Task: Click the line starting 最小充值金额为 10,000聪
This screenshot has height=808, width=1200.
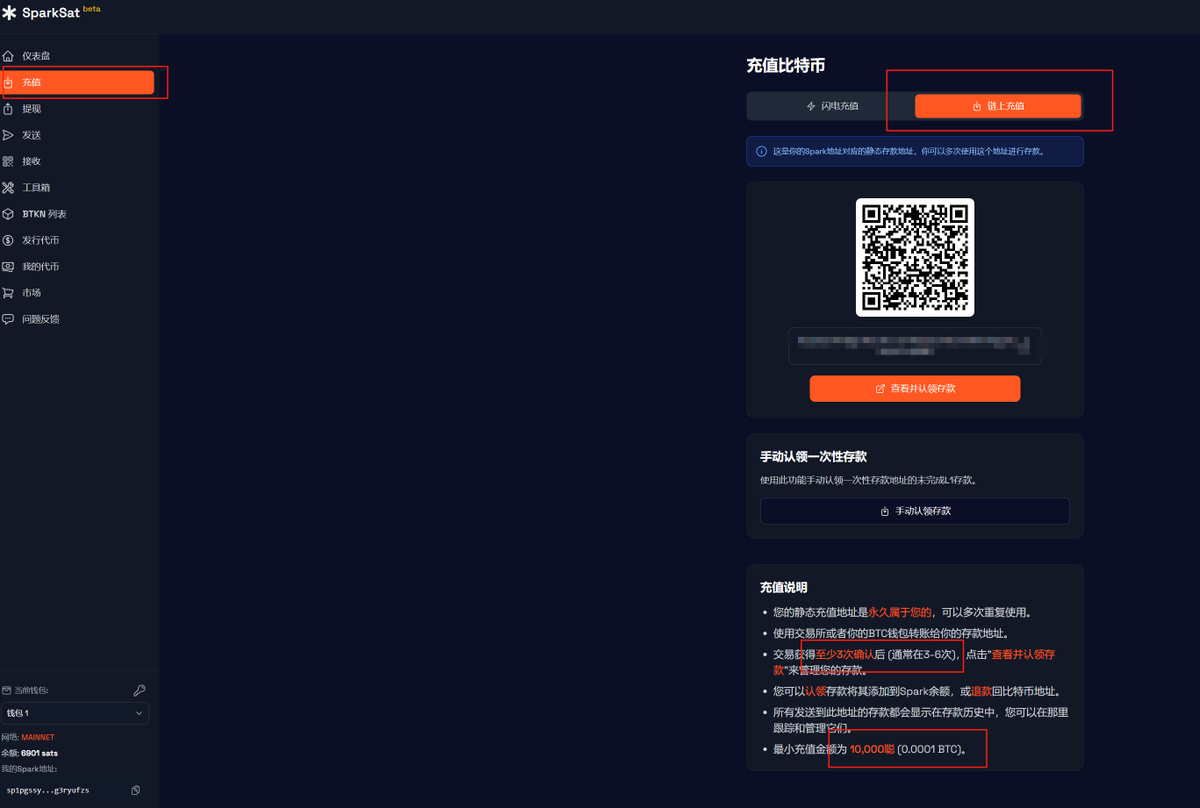Action: click(x=870, y=749)
